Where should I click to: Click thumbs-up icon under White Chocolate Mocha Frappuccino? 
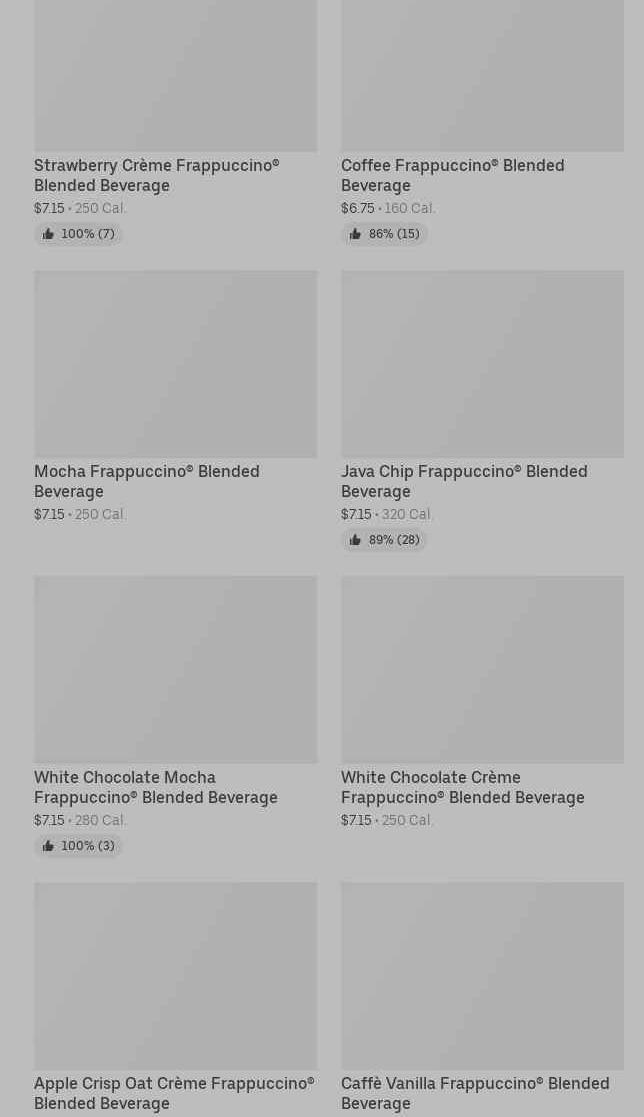coord(48,846)
